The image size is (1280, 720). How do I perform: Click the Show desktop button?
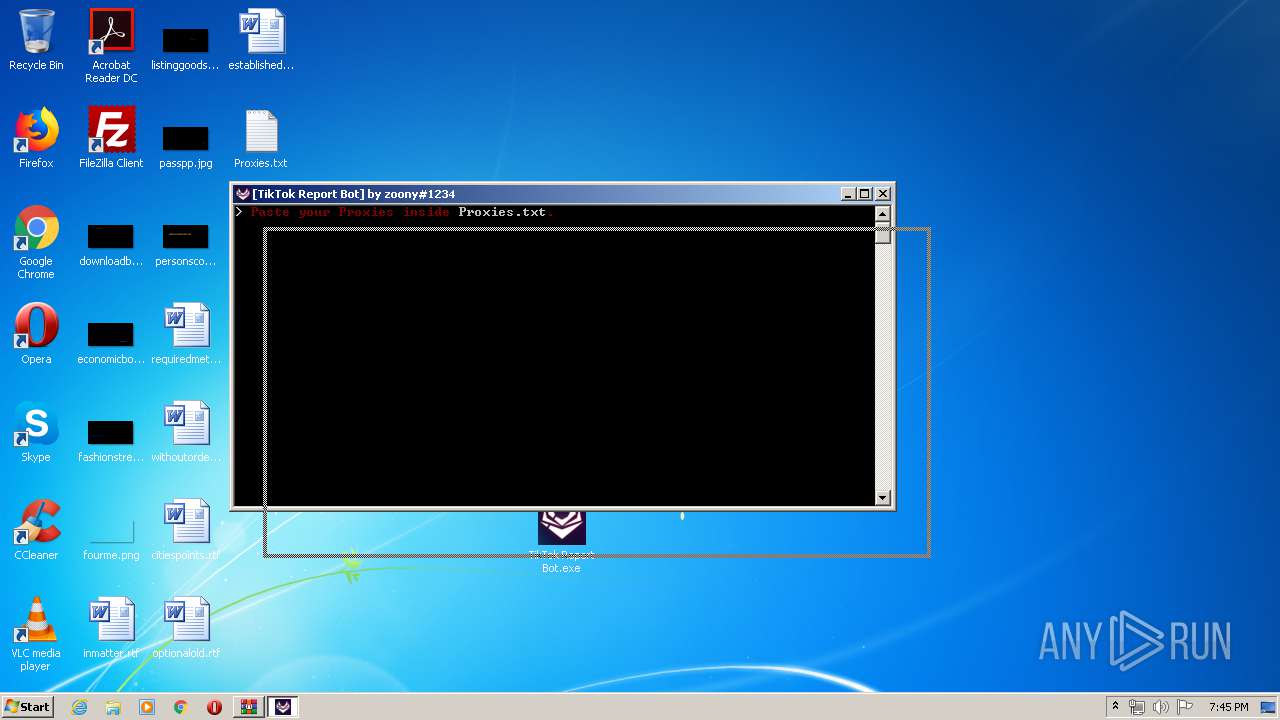1269,707
